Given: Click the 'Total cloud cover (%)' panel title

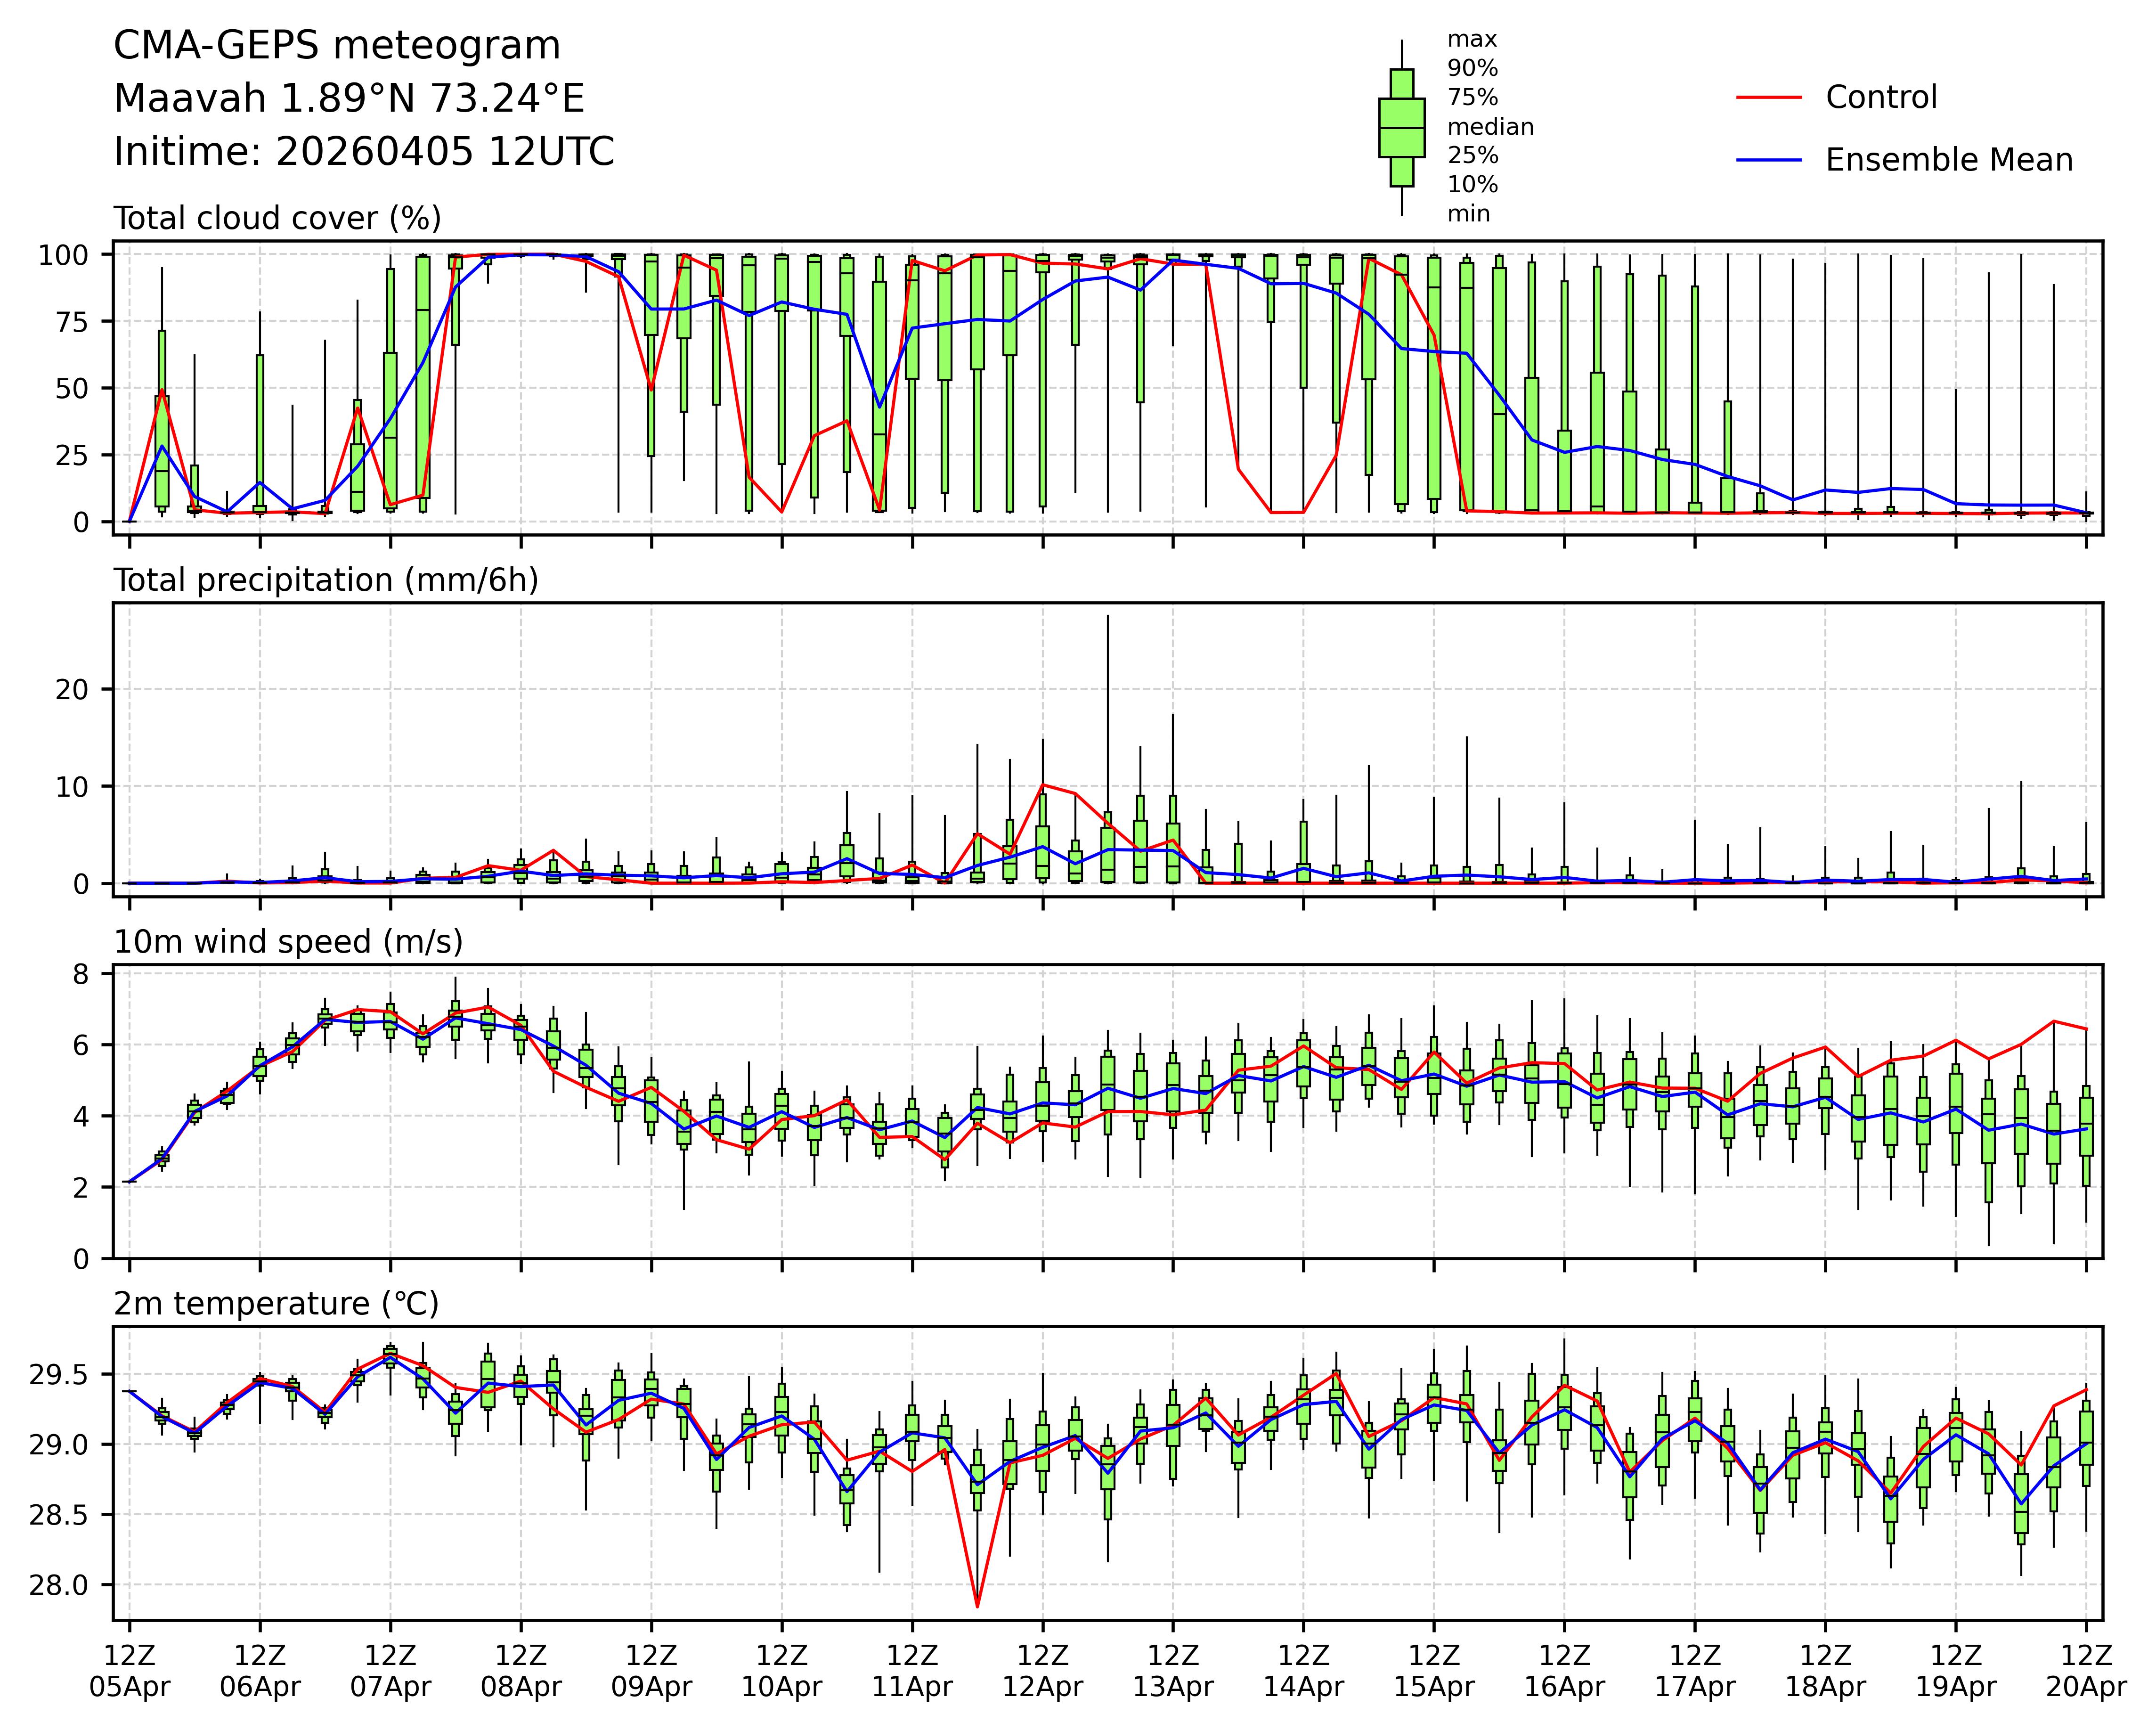Looking at the screenshot, I should [277, 218].
